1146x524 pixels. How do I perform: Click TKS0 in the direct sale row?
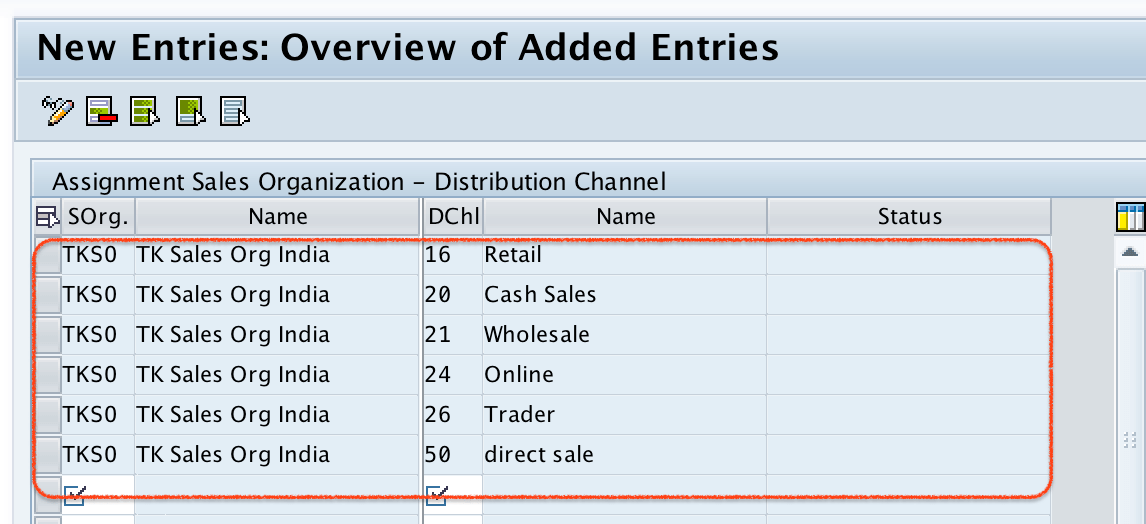pyautogui.click(x=90, y=455)
